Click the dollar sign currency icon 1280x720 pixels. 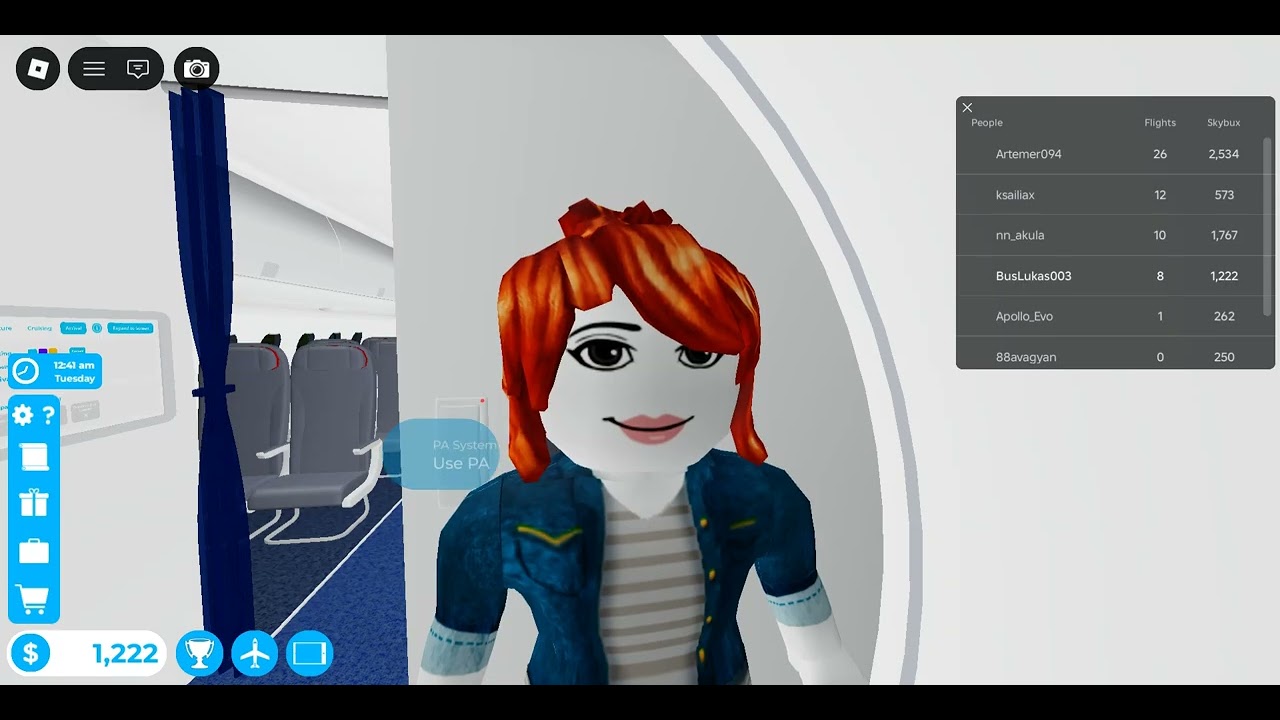point(30,654)
